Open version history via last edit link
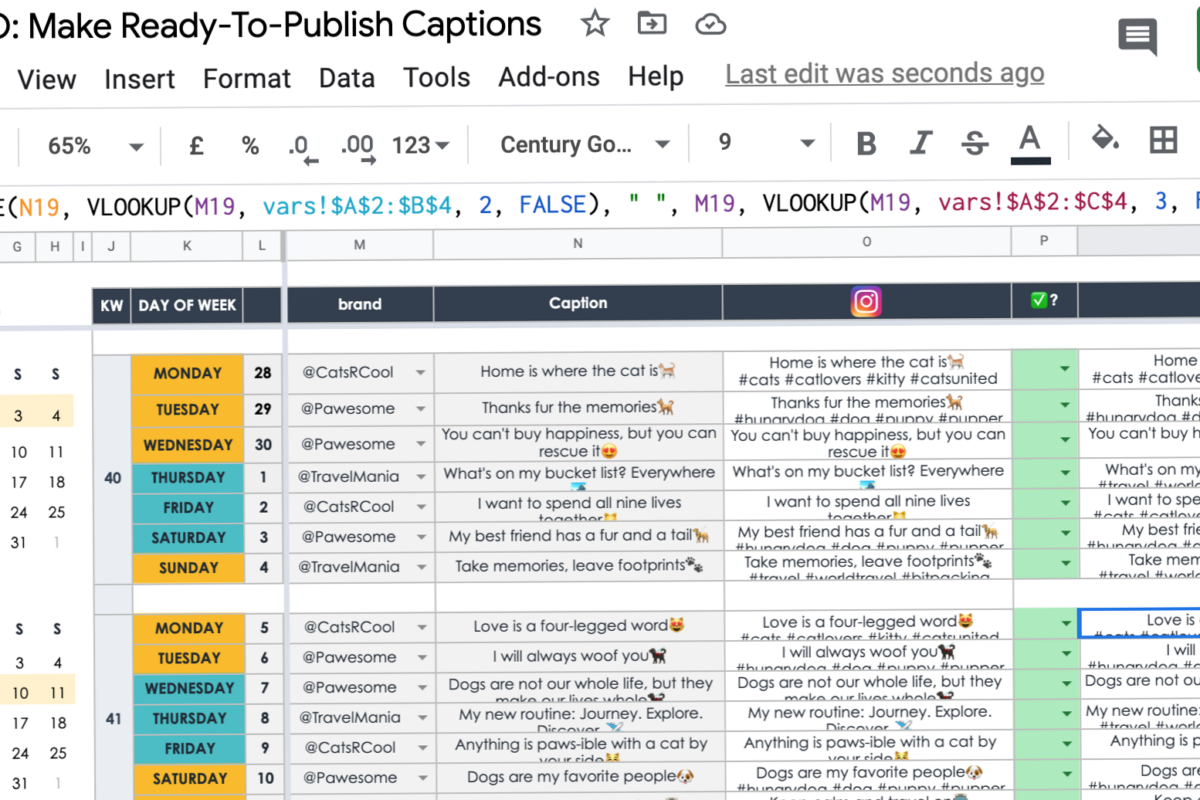 (x=884, y=73)
